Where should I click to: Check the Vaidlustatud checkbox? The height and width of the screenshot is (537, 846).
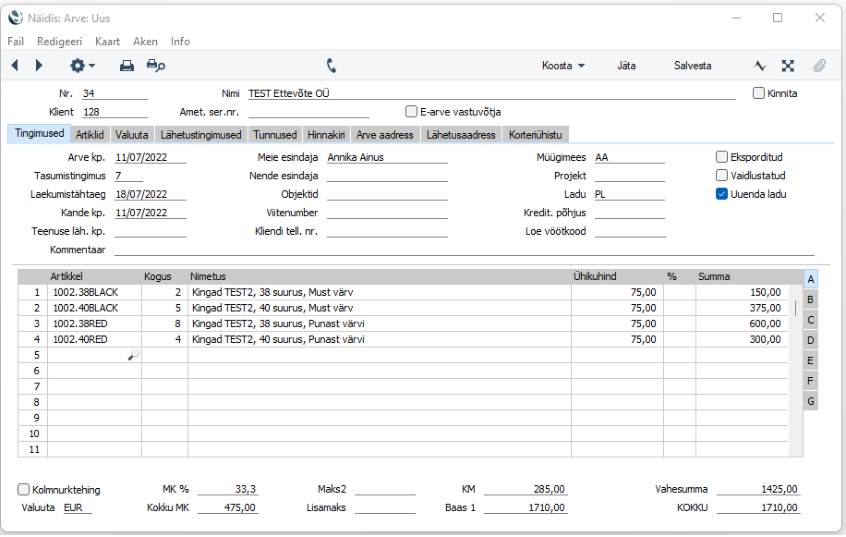[x=721, y=175]
